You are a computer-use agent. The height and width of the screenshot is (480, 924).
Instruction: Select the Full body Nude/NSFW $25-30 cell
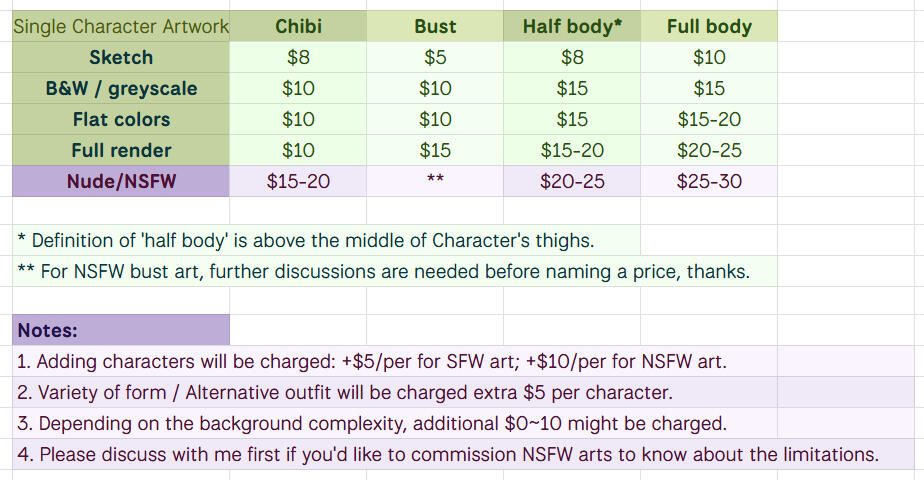point(709,181)
